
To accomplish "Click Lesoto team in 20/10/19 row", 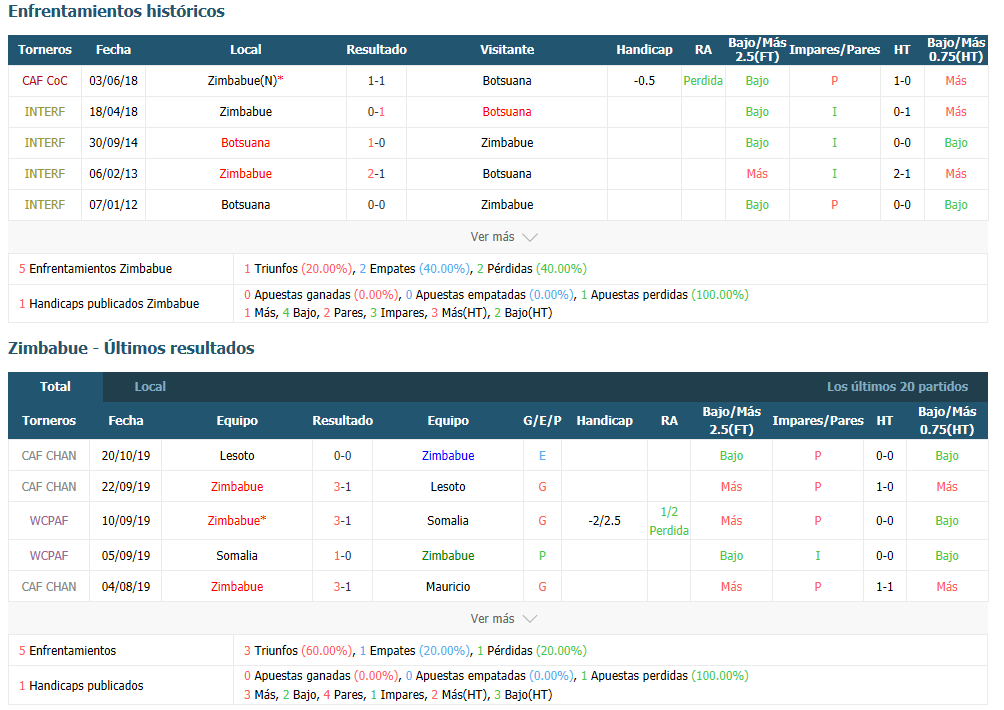I will [237, 456].
